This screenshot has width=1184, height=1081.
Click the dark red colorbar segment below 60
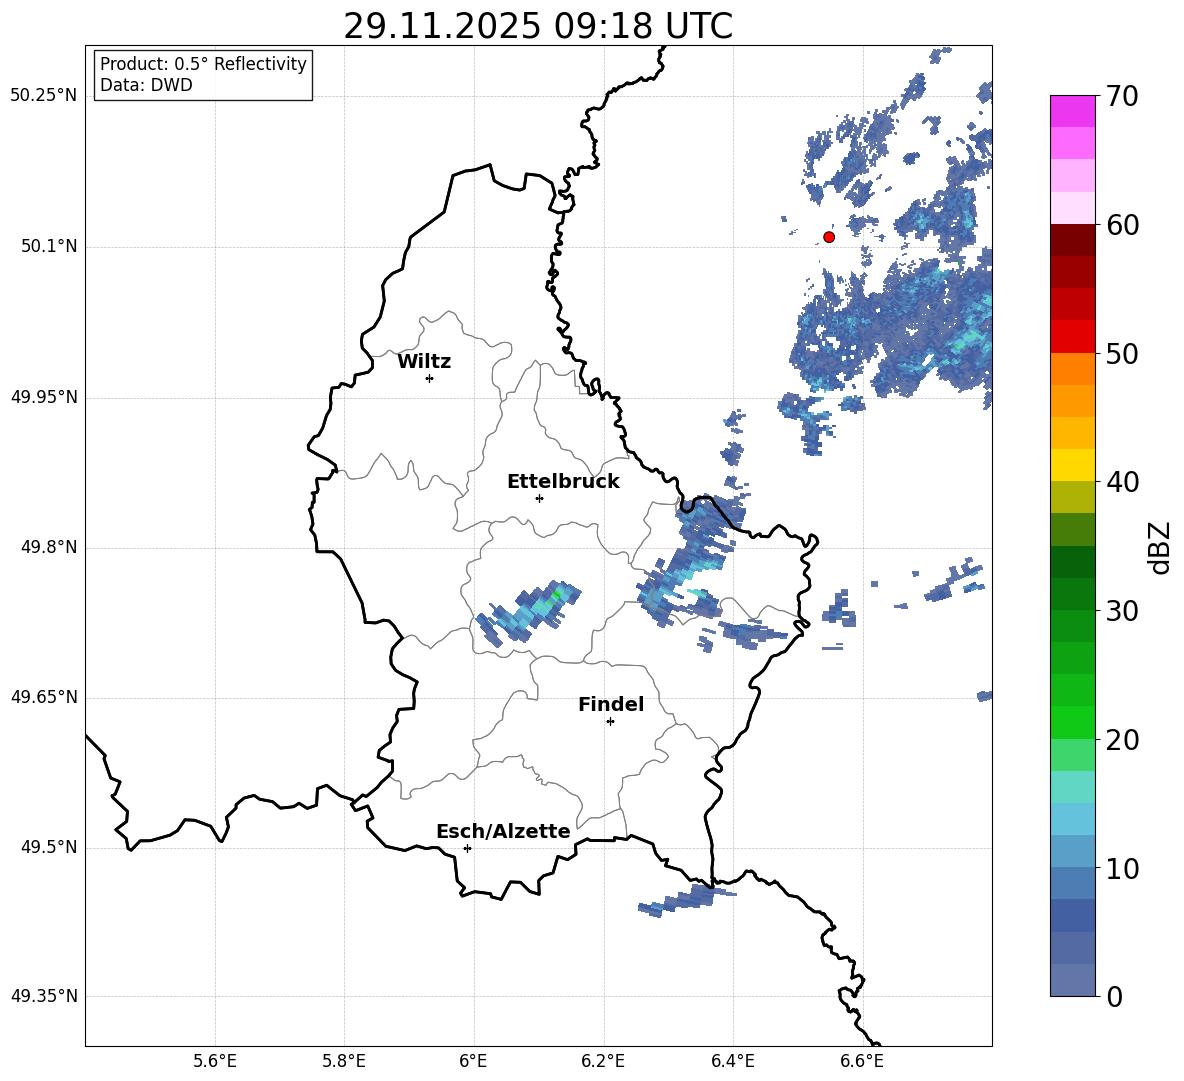pyautogui.click(x=1072, y=240)
